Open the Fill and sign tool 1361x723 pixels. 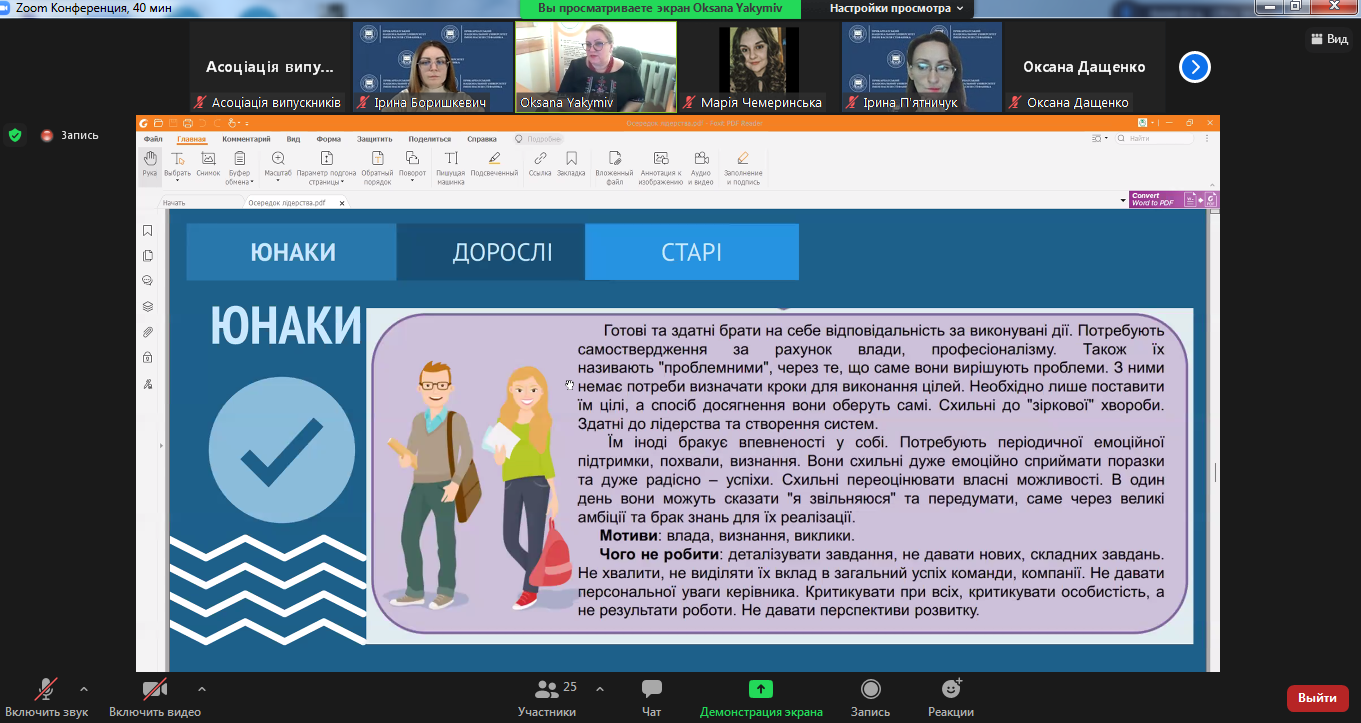pos(743,168)
